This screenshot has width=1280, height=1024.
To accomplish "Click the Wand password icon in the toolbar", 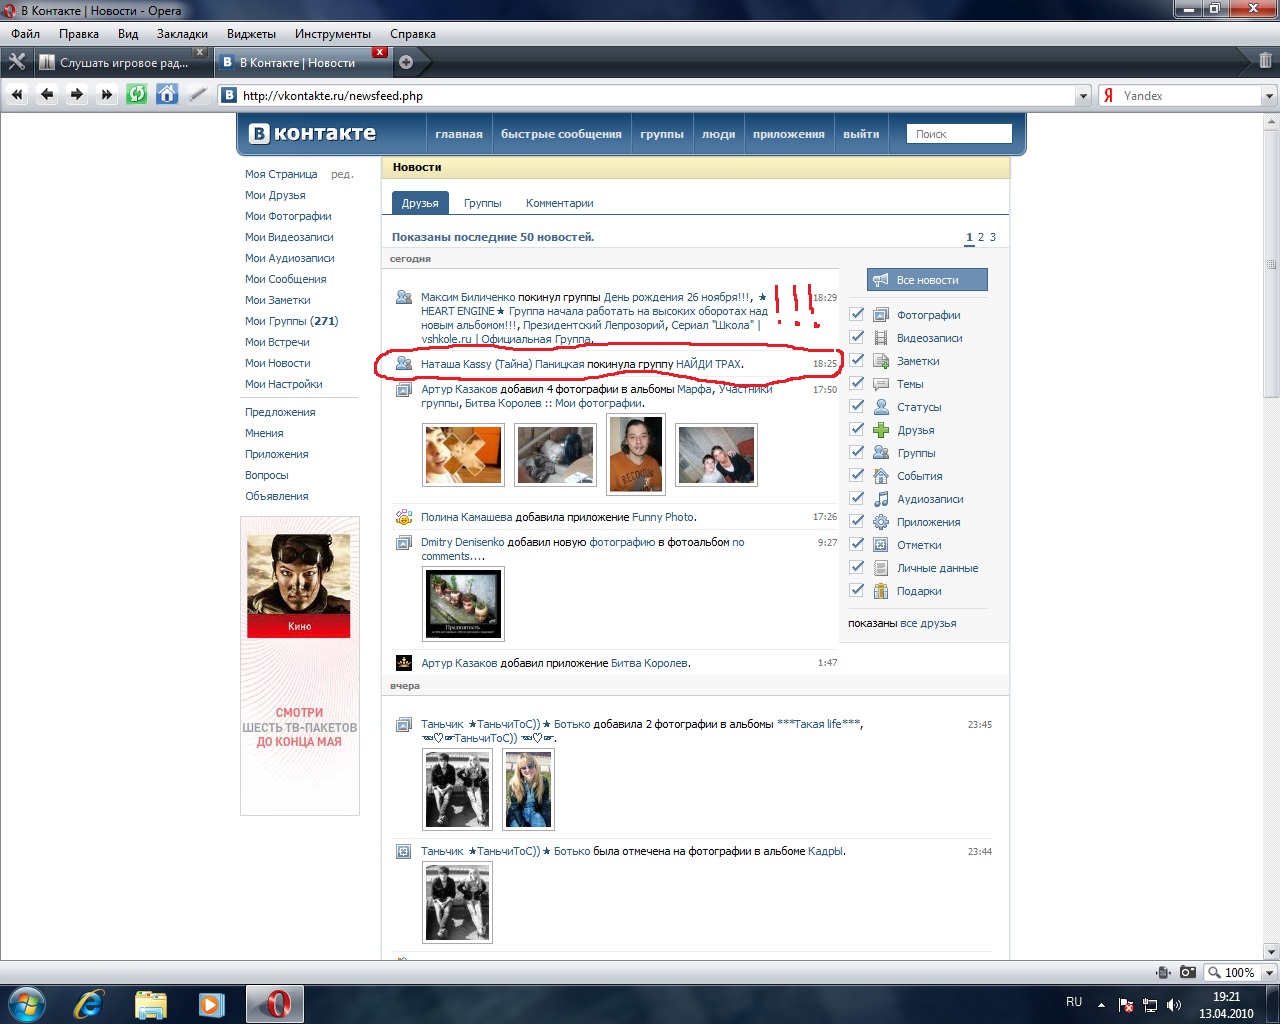I will 198,95.
